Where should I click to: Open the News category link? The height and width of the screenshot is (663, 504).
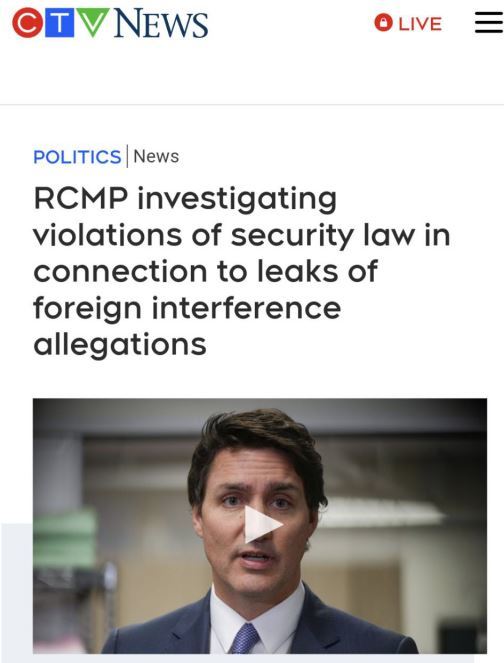point(156,156)
